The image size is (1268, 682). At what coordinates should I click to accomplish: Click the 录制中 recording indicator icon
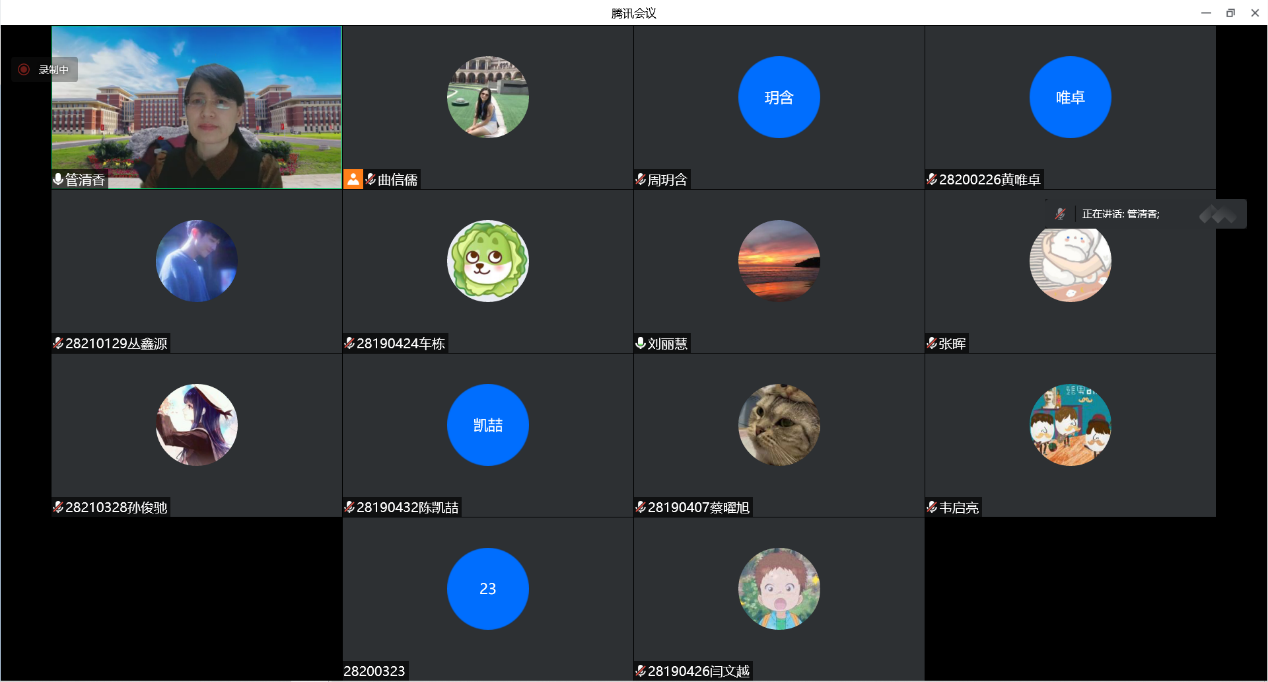click(24, 70)
